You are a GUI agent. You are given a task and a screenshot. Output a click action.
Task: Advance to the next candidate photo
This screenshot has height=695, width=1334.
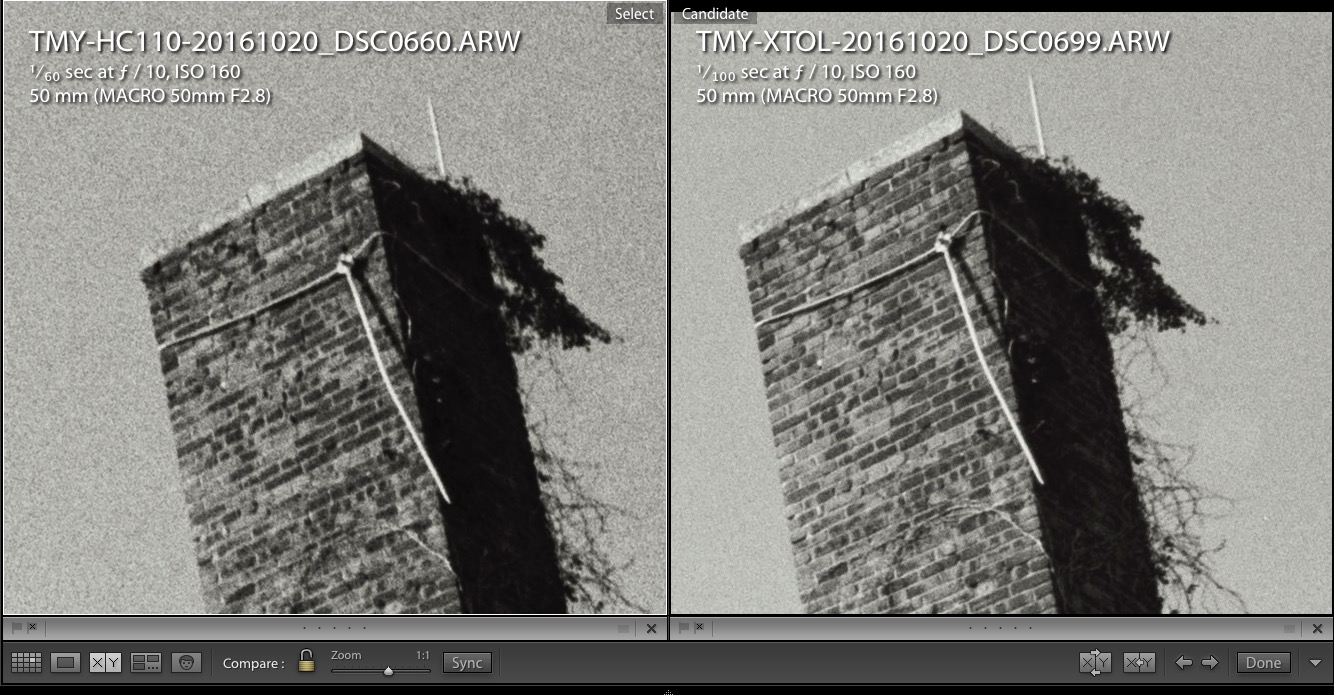pos(1209,661)
